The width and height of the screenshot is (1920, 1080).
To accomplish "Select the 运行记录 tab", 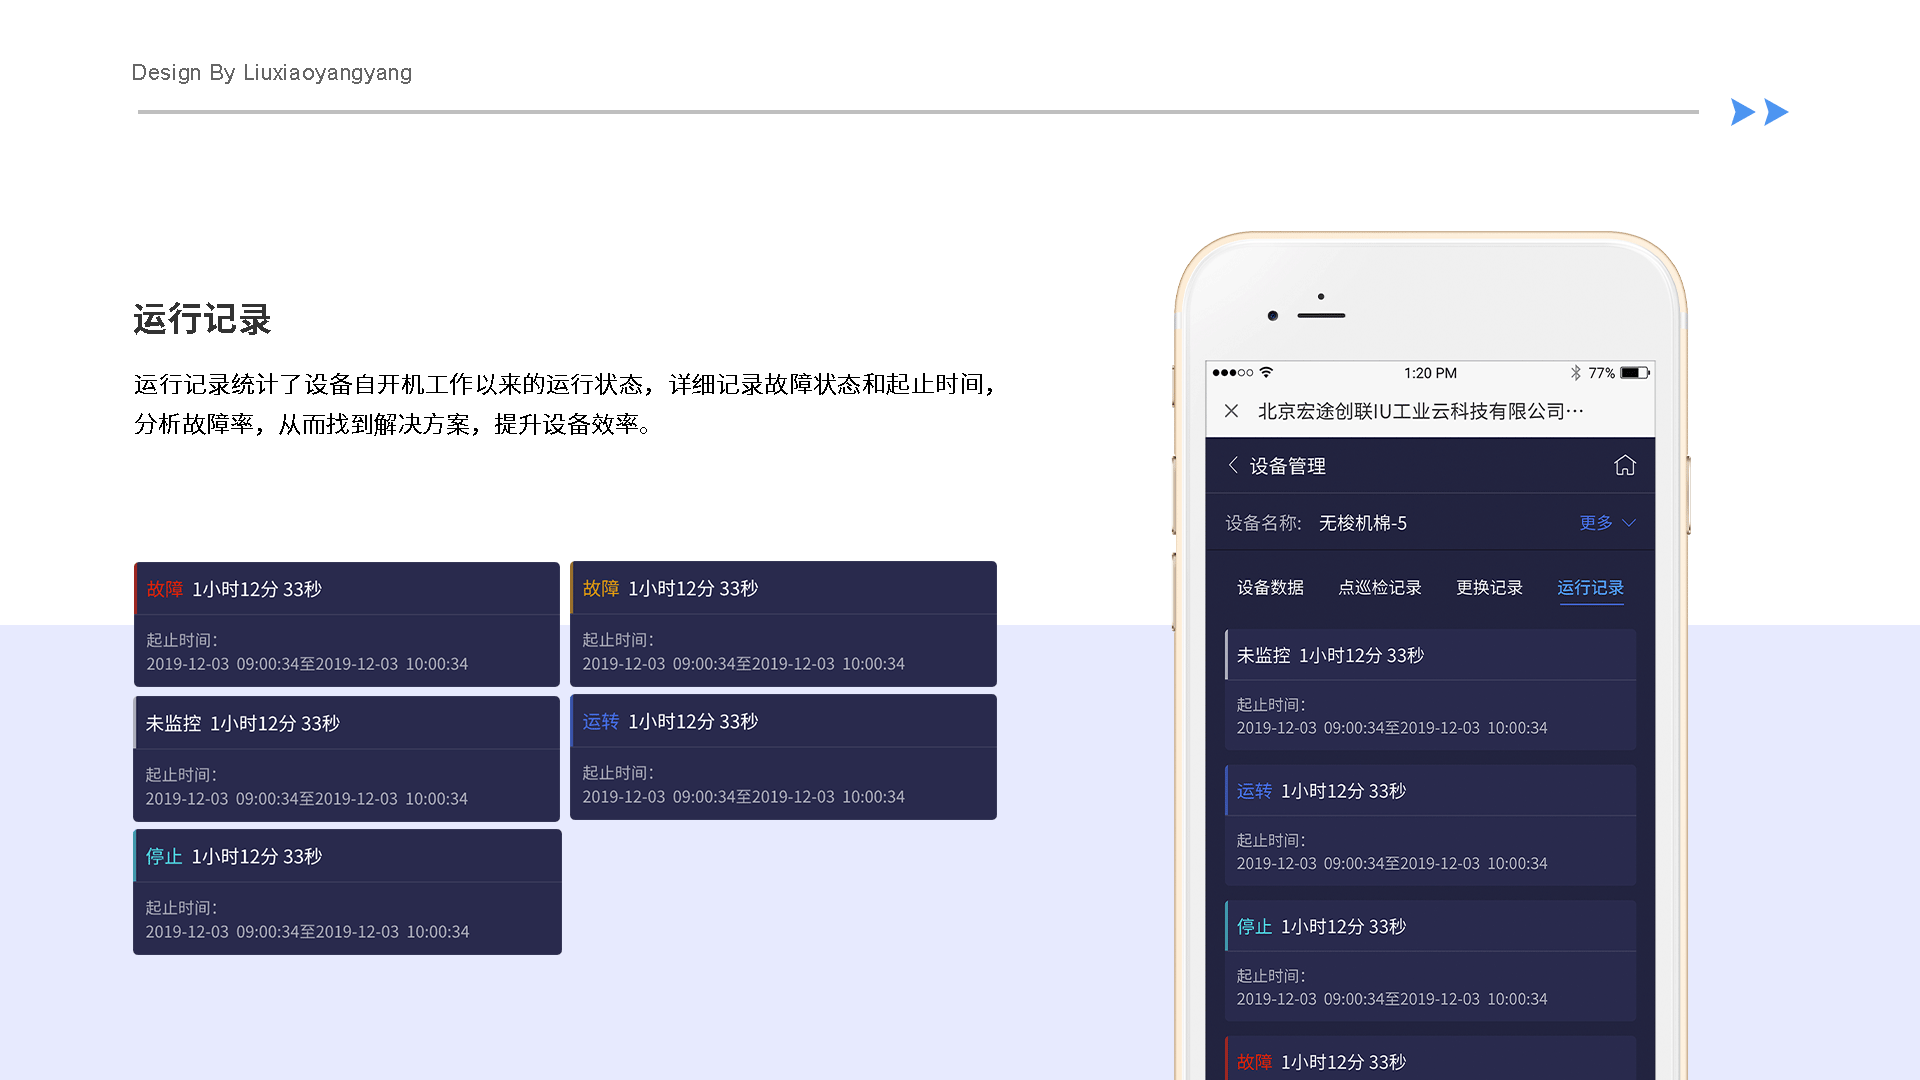I will tap(1590, 588).
